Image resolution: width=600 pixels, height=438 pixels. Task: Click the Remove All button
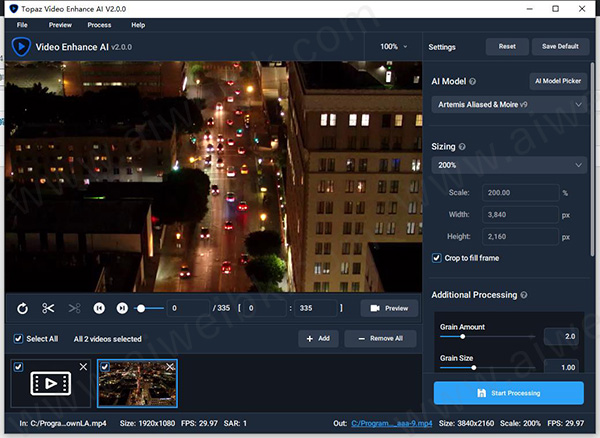point(380,339)
